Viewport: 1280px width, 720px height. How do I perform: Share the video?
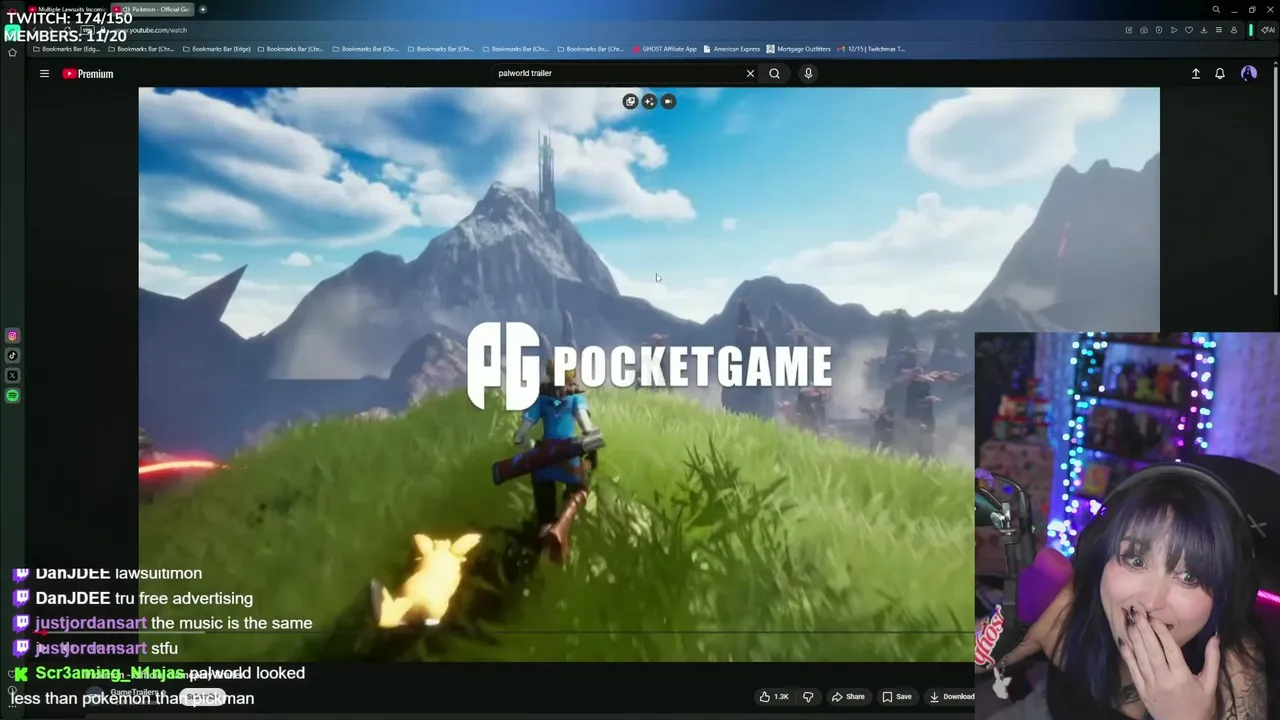848,696
